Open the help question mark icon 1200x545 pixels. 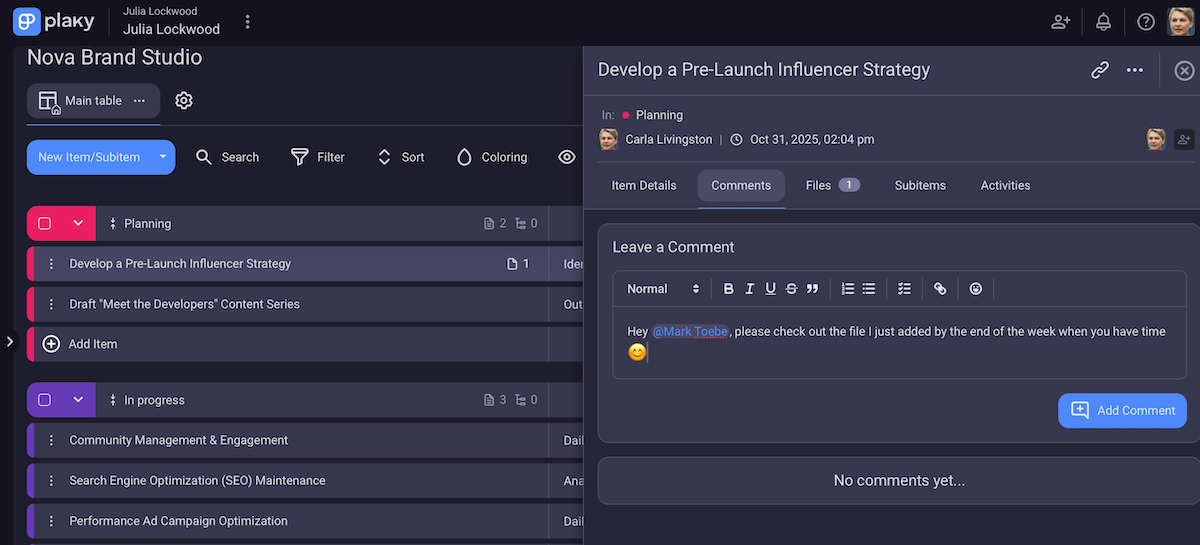tap(1146, 22)
